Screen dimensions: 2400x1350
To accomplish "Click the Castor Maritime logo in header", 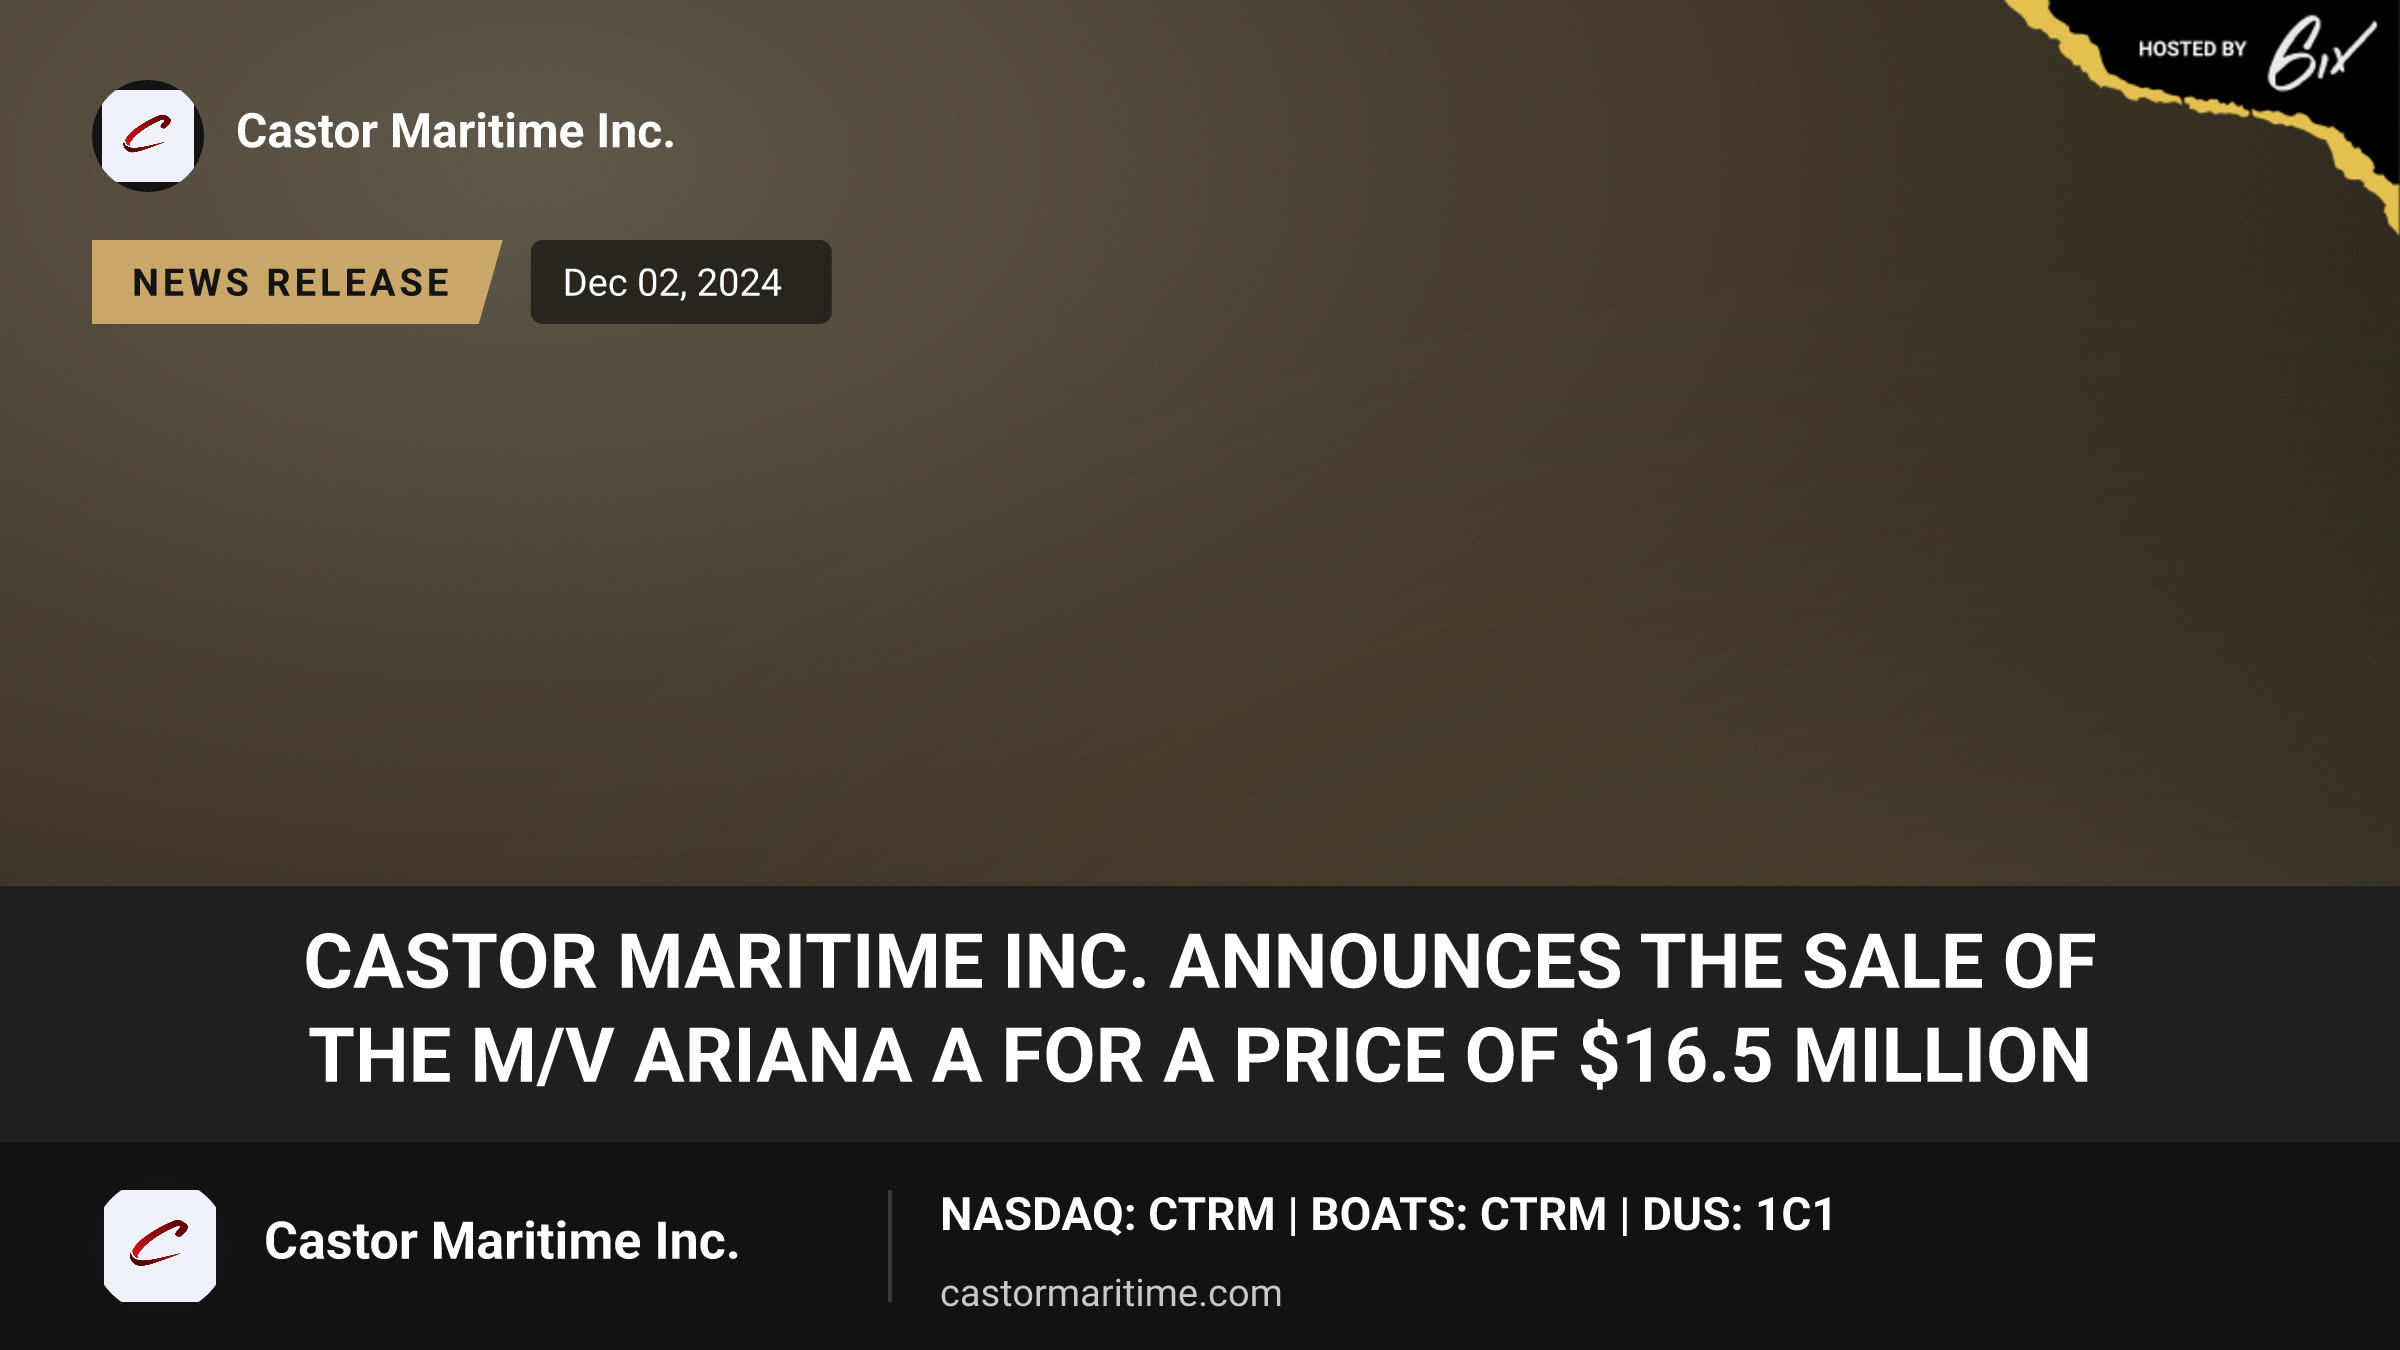I will pos(148,135).
